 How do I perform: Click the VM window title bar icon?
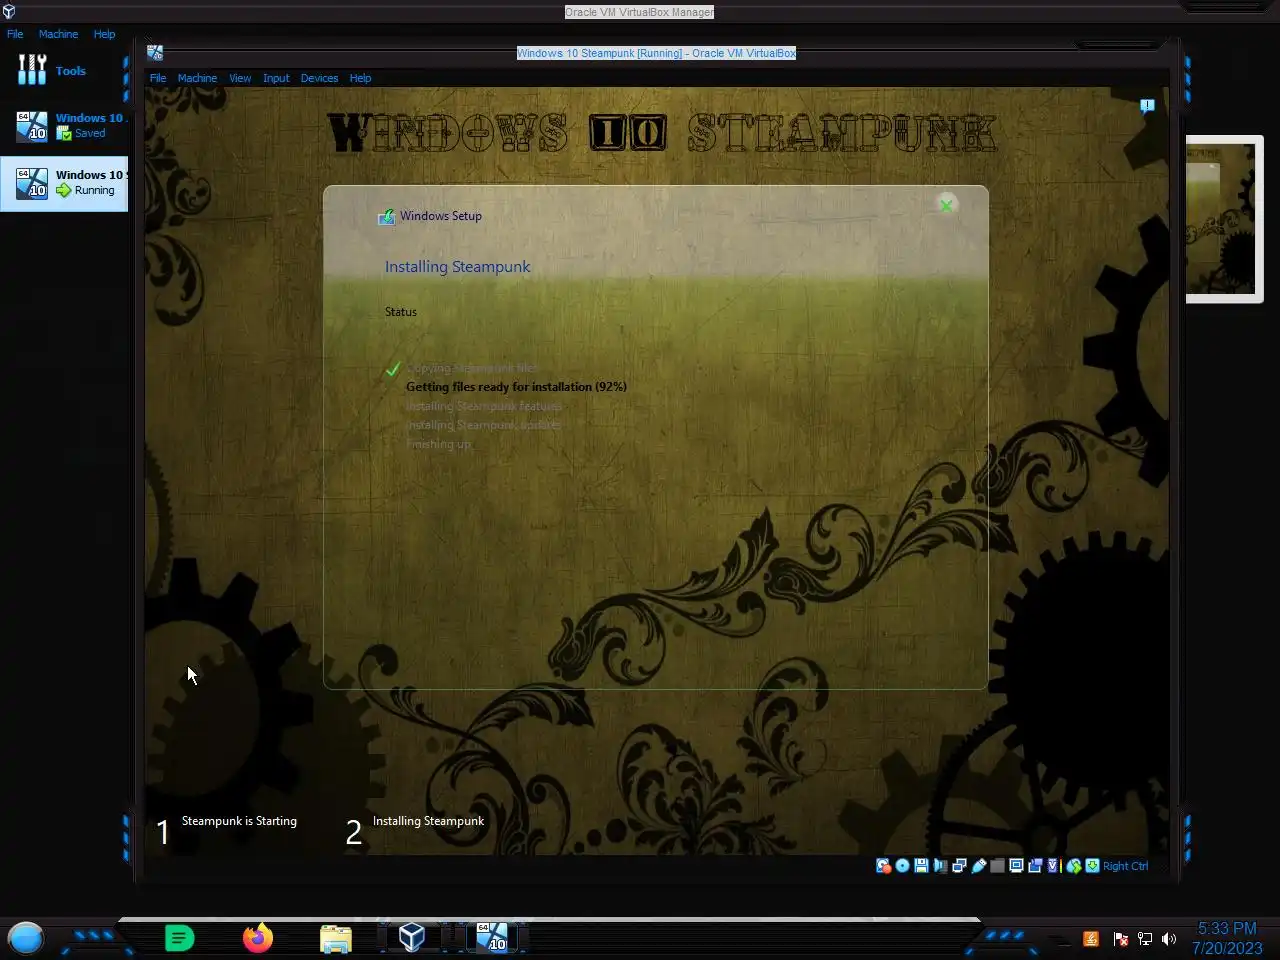tap(155, 53)
